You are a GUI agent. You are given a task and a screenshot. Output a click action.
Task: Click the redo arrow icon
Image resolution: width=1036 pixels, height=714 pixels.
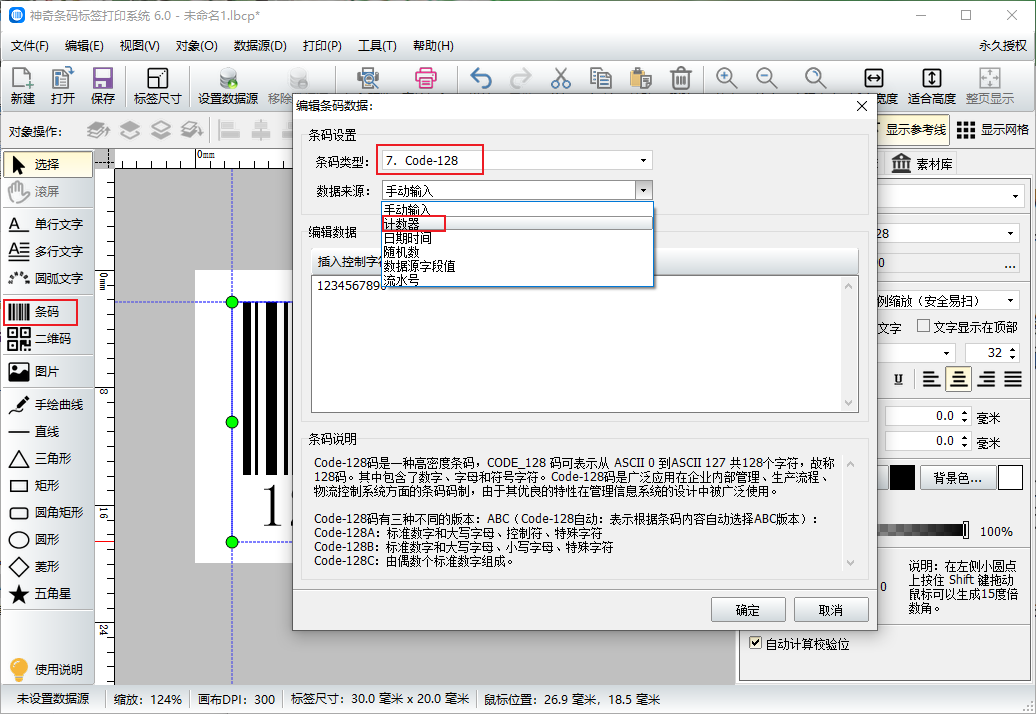[x=521, y=79]
